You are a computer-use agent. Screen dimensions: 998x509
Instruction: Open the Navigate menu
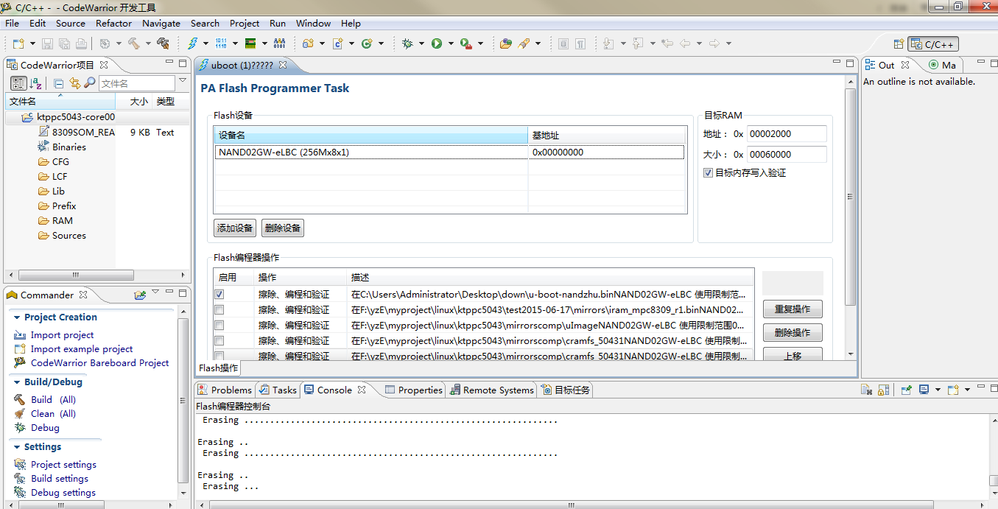pyautogui.click(x=161, y=24)
